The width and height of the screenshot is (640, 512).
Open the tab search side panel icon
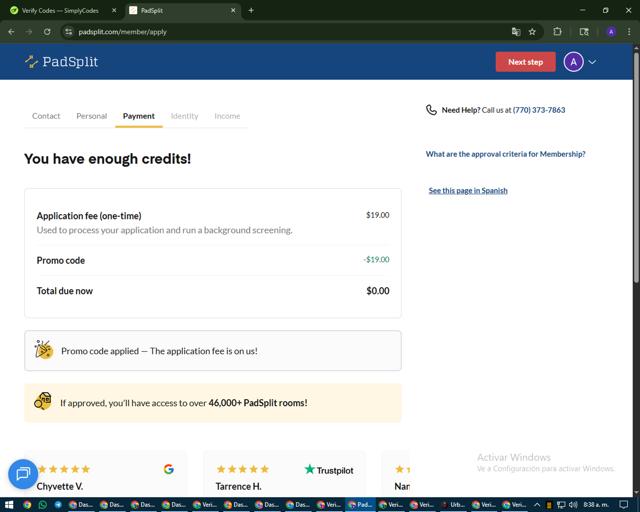[584, 32]
